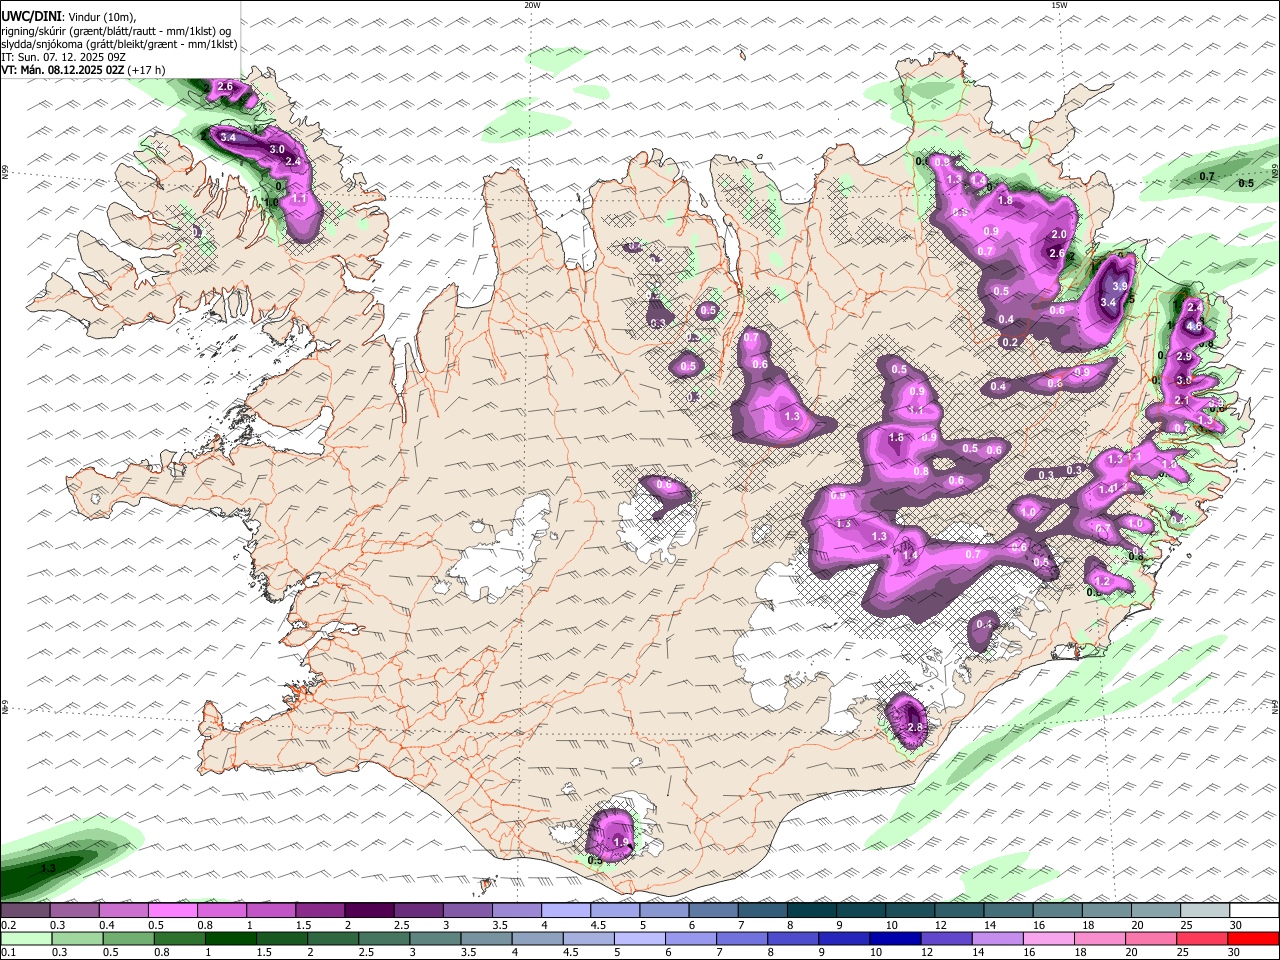The width and height of the screenshot is (1280, 960).
Task: Select upper legend swatch between 0.2 and 0.3
Action: pyautogui.click(x=25, y=910)
